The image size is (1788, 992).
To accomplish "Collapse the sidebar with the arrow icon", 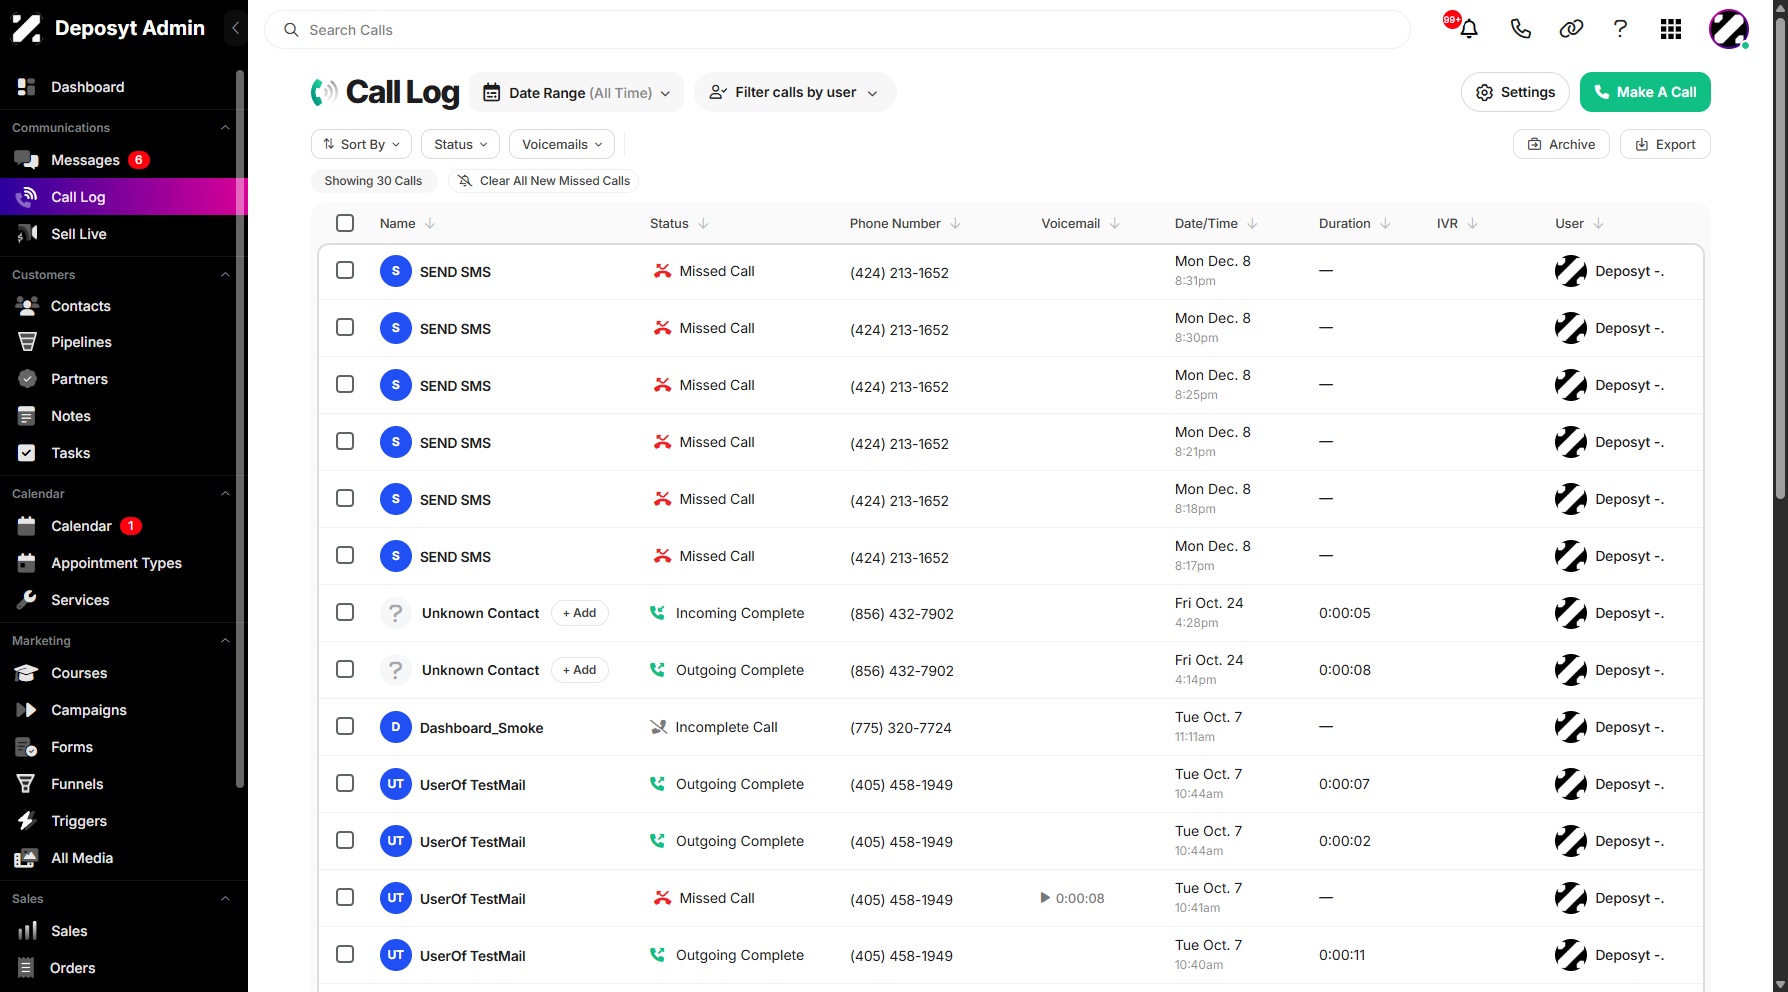I will pos(235,28).
